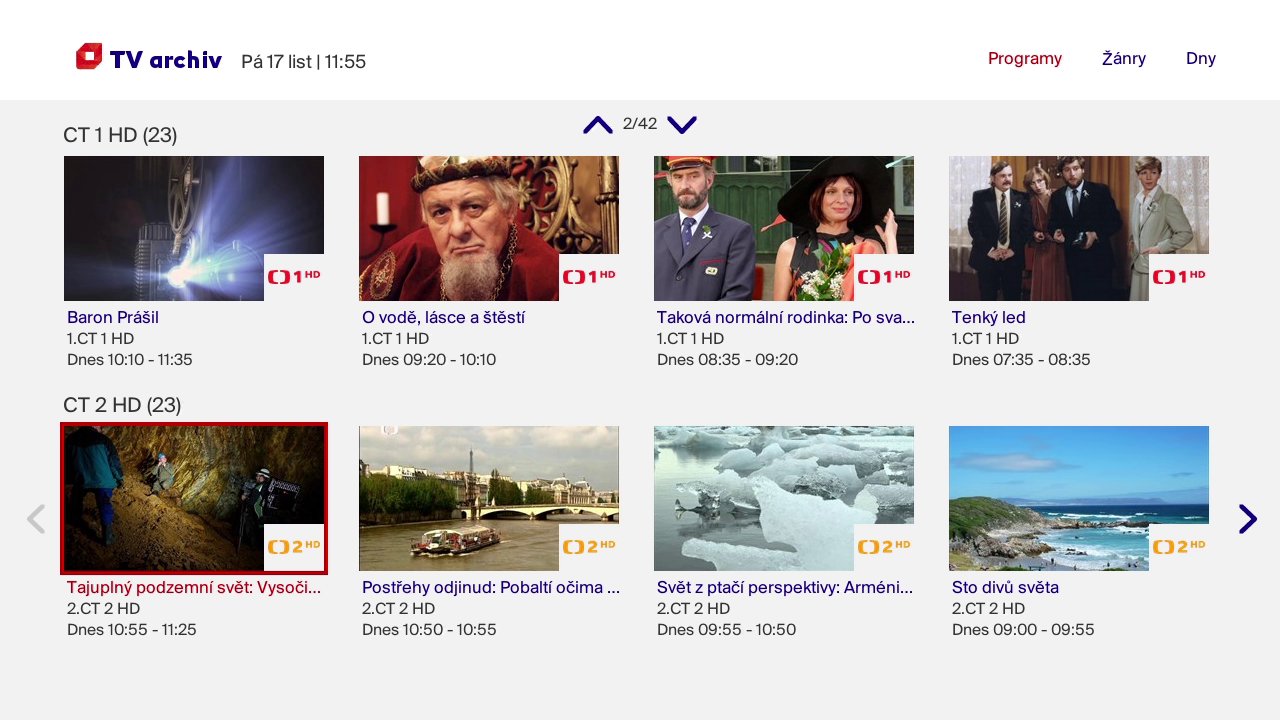
Task: Click ČT1 HD logo on Taková normální rodinka
Action: pos(884,277)
